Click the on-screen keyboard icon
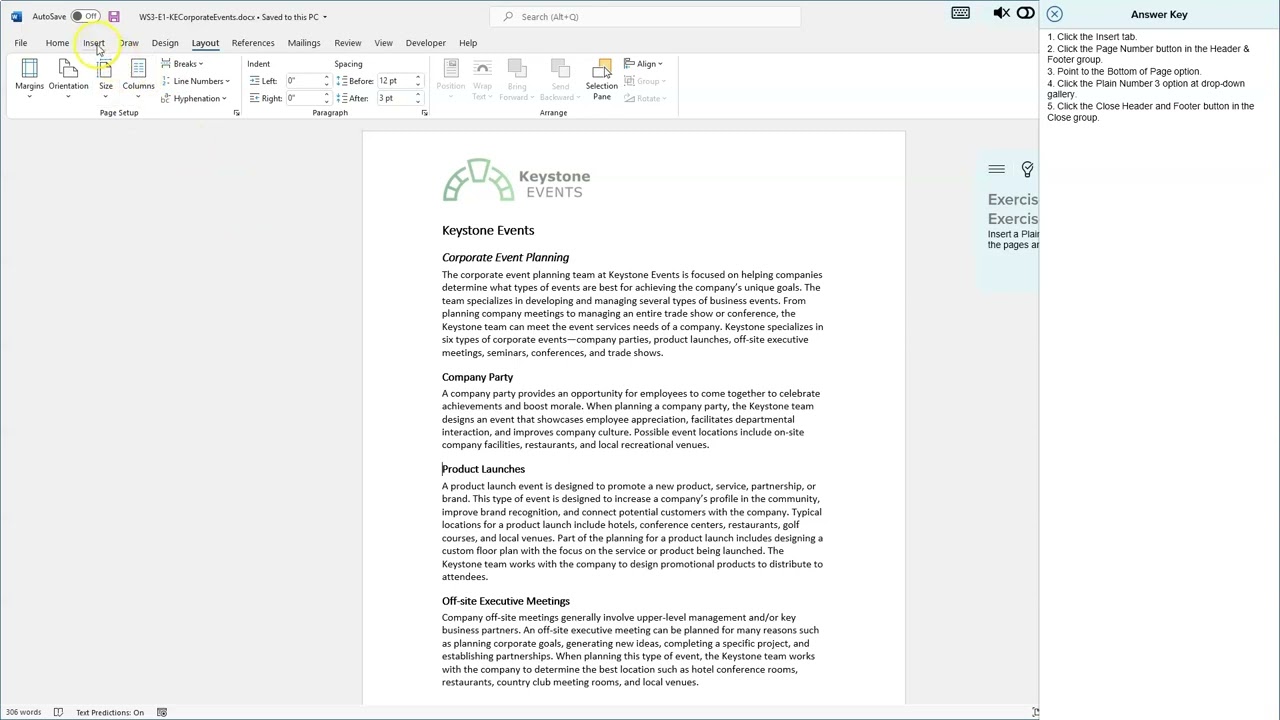This screenshot has height=720, width=1280. 960,13
